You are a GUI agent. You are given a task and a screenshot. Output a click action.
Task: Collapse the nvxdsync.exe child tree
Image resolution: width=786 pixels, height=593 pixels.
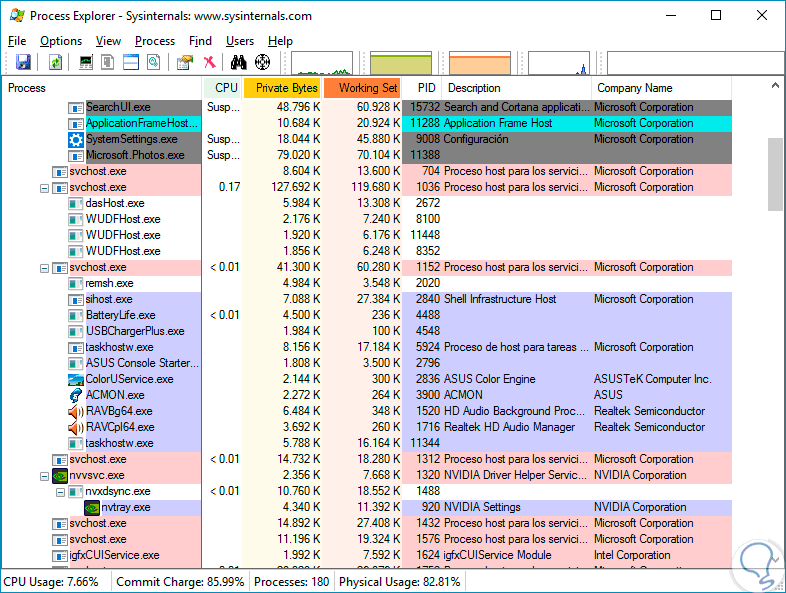61,491
